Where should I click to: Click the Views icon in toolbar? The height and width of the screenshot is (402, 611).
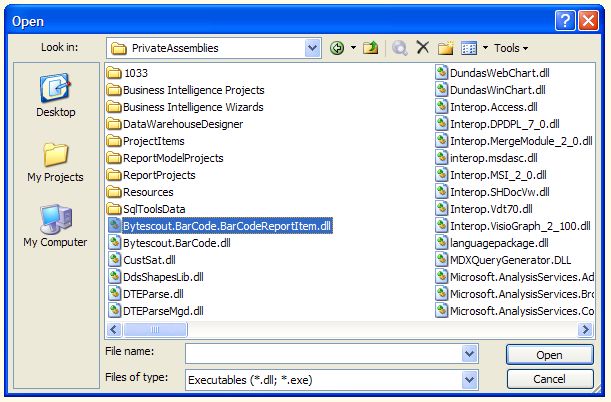469,48
